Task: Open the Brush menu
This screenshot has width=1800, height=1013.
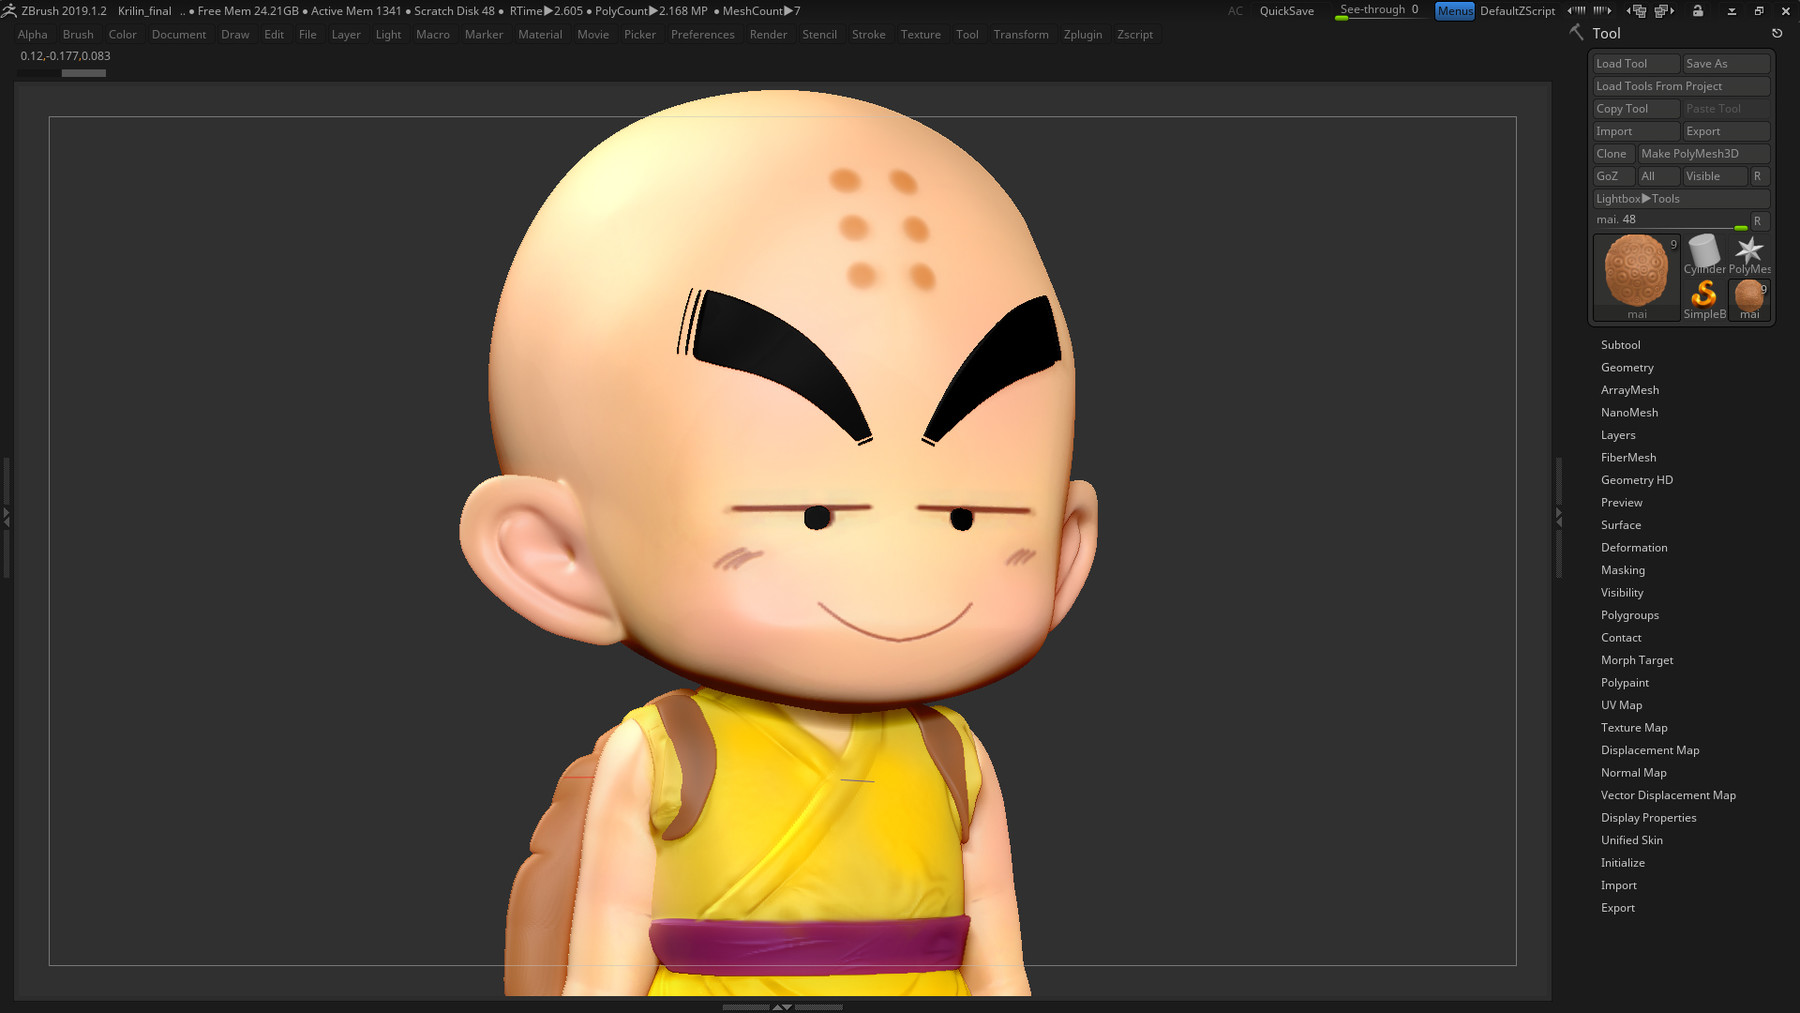Action: tap(78, 35)
